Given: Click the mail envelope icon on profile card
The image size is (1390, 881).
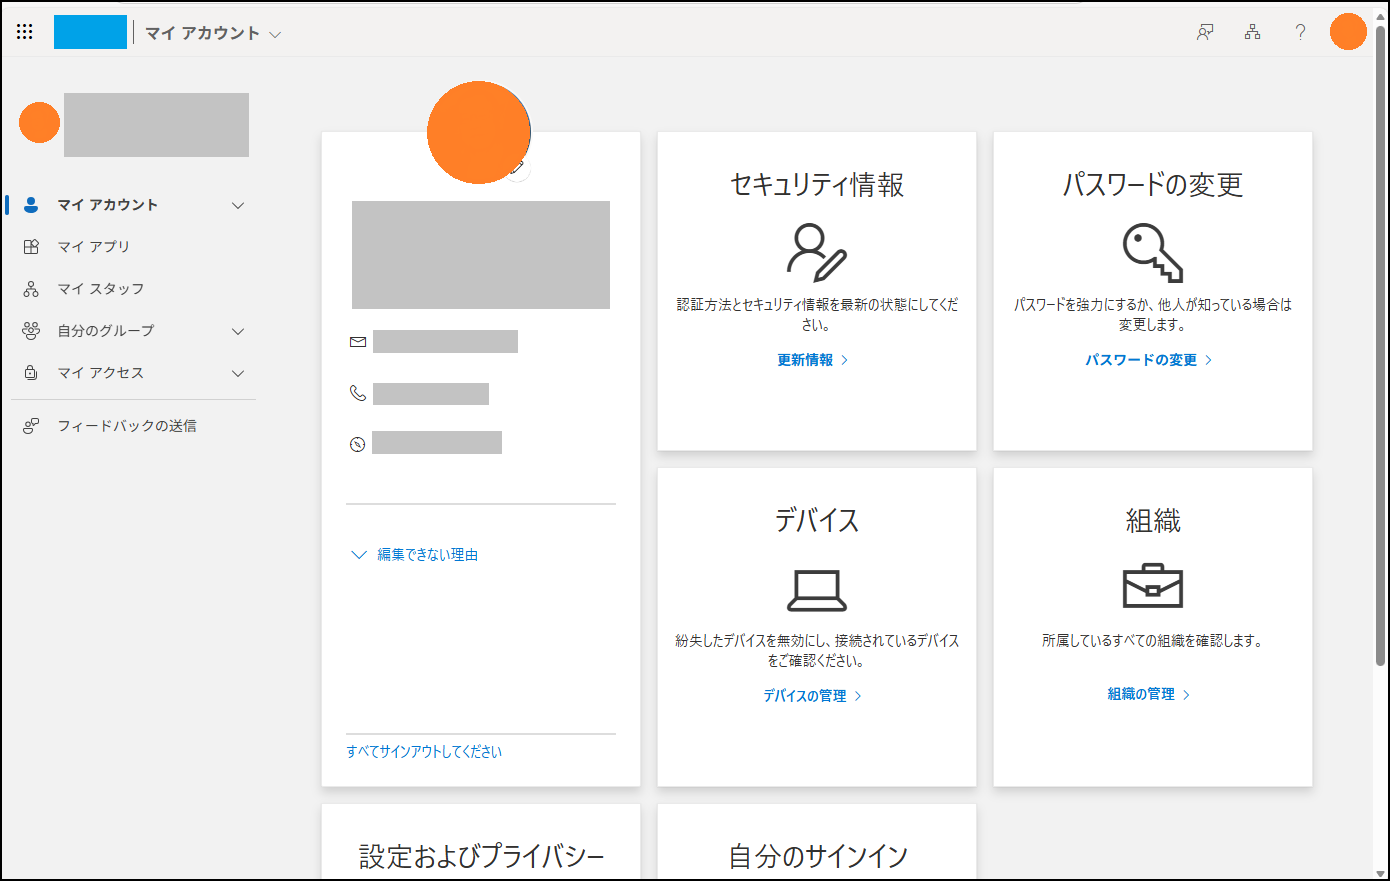Looking at the screenshot, I should click(357, 341).
